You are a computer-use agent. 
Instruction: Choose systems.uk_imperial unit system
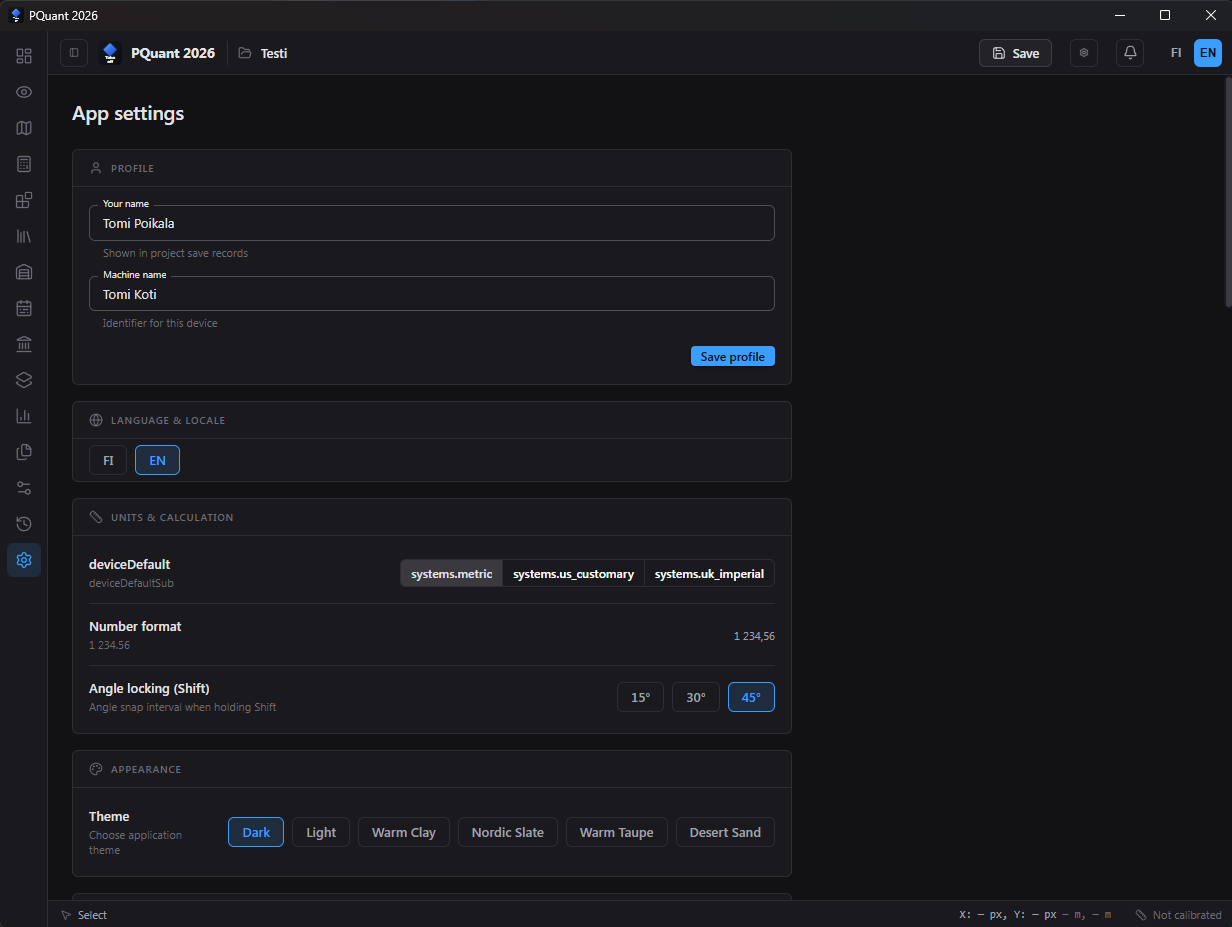(709, 574)
